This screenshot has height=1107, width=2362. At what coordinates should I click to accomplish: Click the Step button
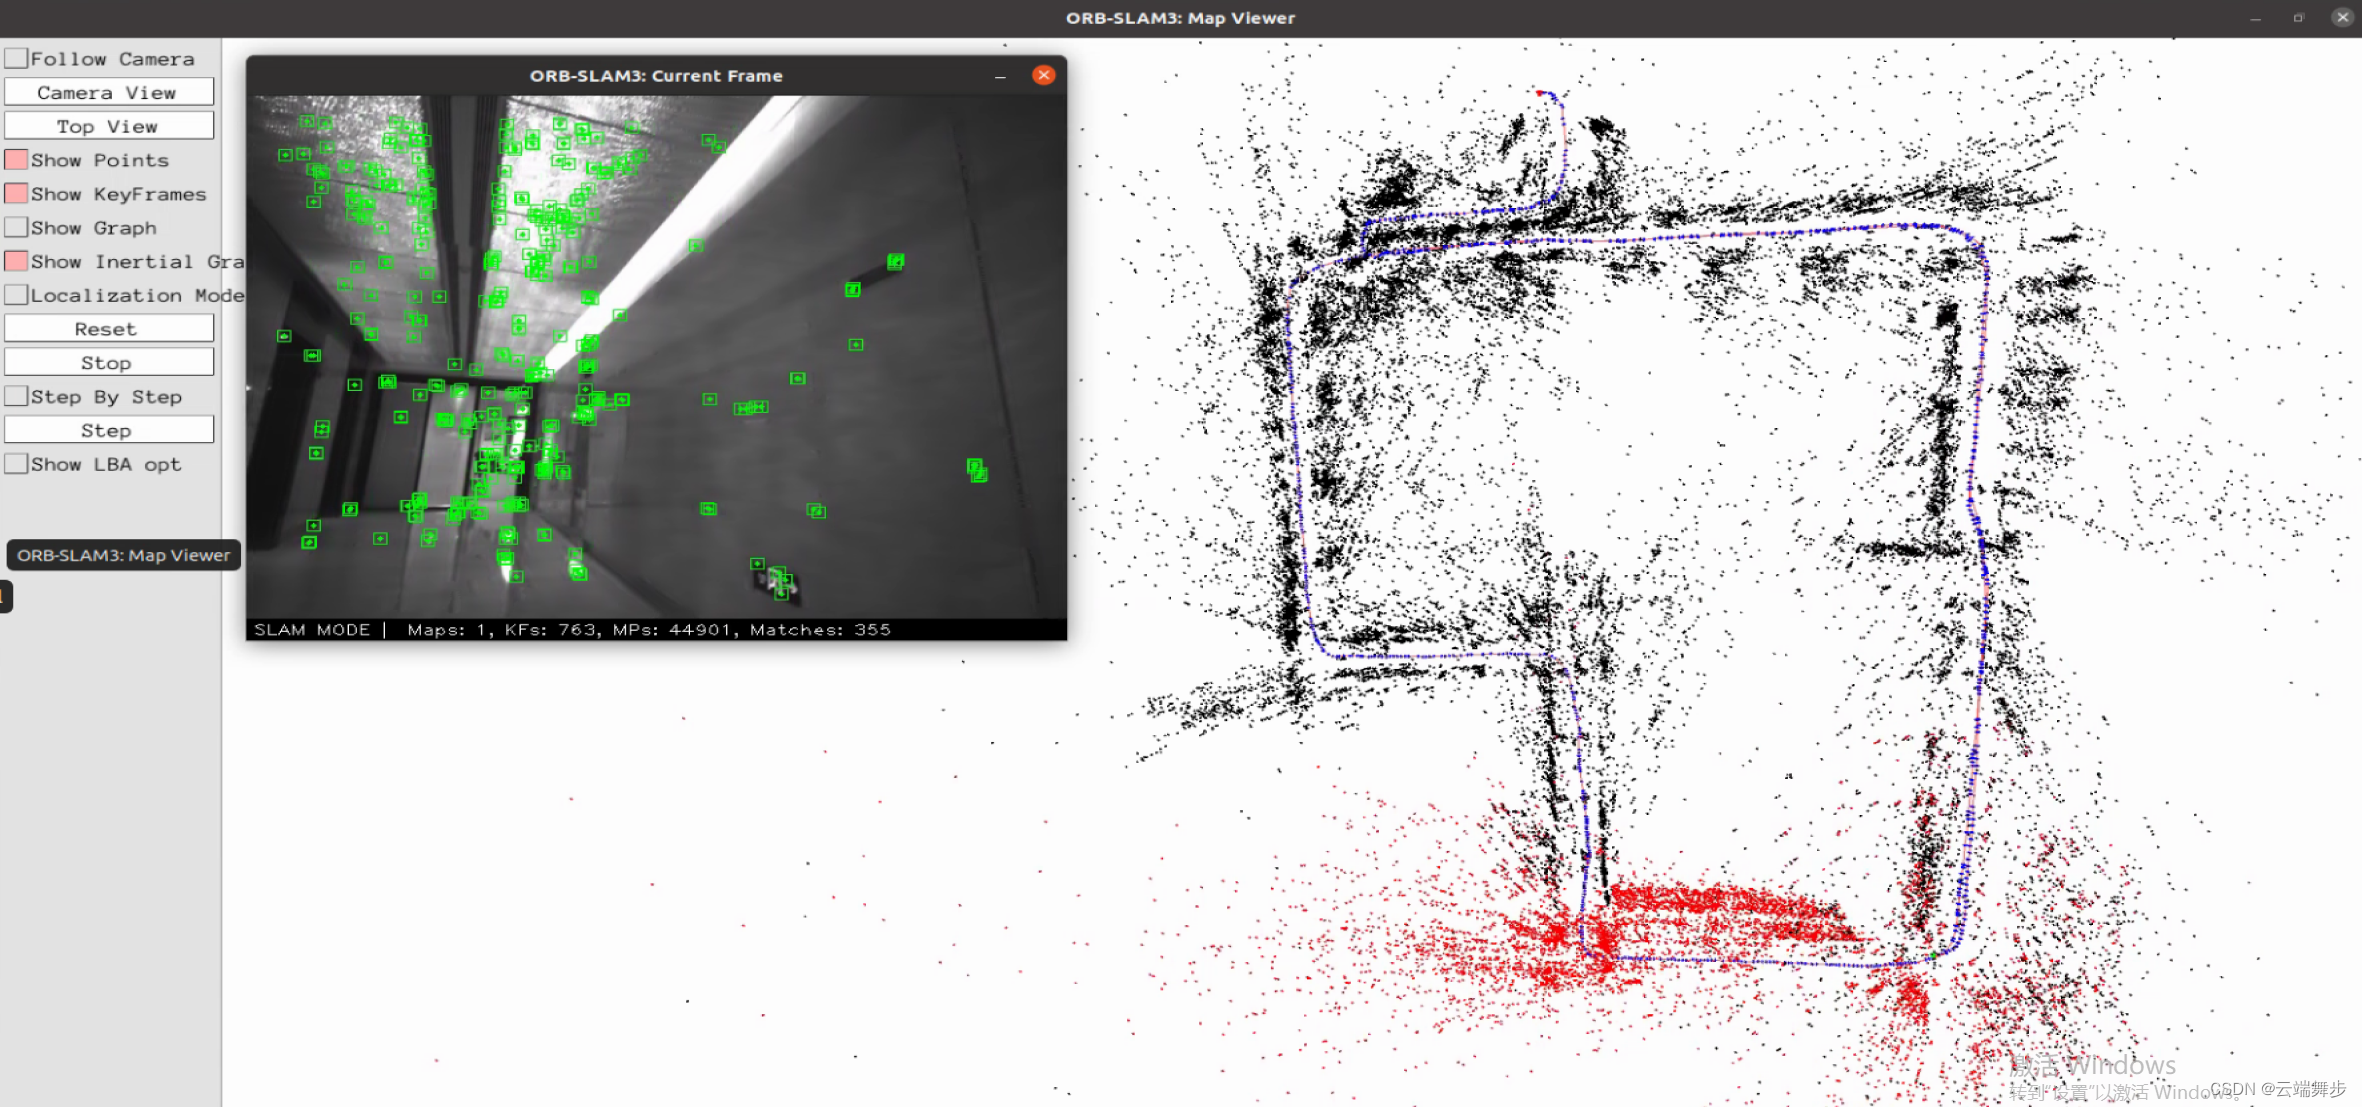pos(108,431)
